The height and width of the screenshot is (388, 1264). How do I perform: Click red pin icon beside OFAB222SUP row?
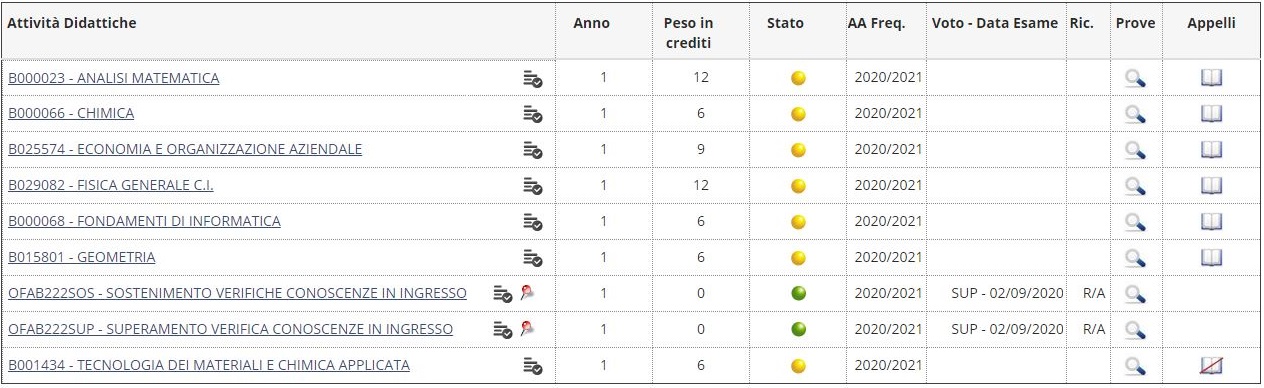pyautogui.click(x=528, y=329)
